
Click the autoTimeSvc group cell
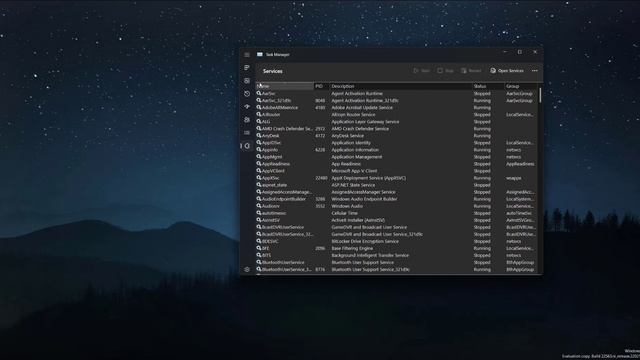pyautogui.click(x=519, y=213)
